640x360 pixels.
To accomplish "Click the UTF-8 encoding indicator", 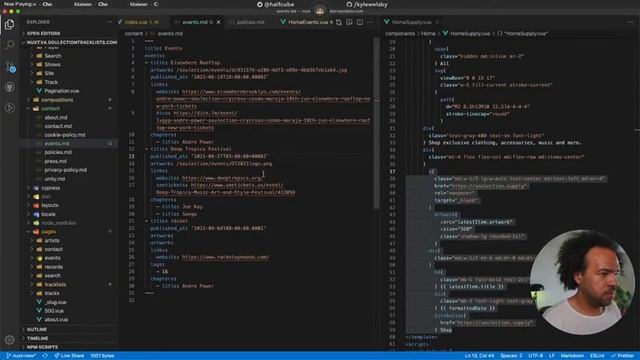I will tap(536, 356).
